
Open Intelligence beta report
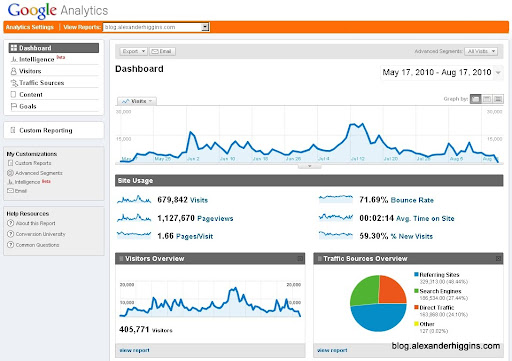(38, 59)
